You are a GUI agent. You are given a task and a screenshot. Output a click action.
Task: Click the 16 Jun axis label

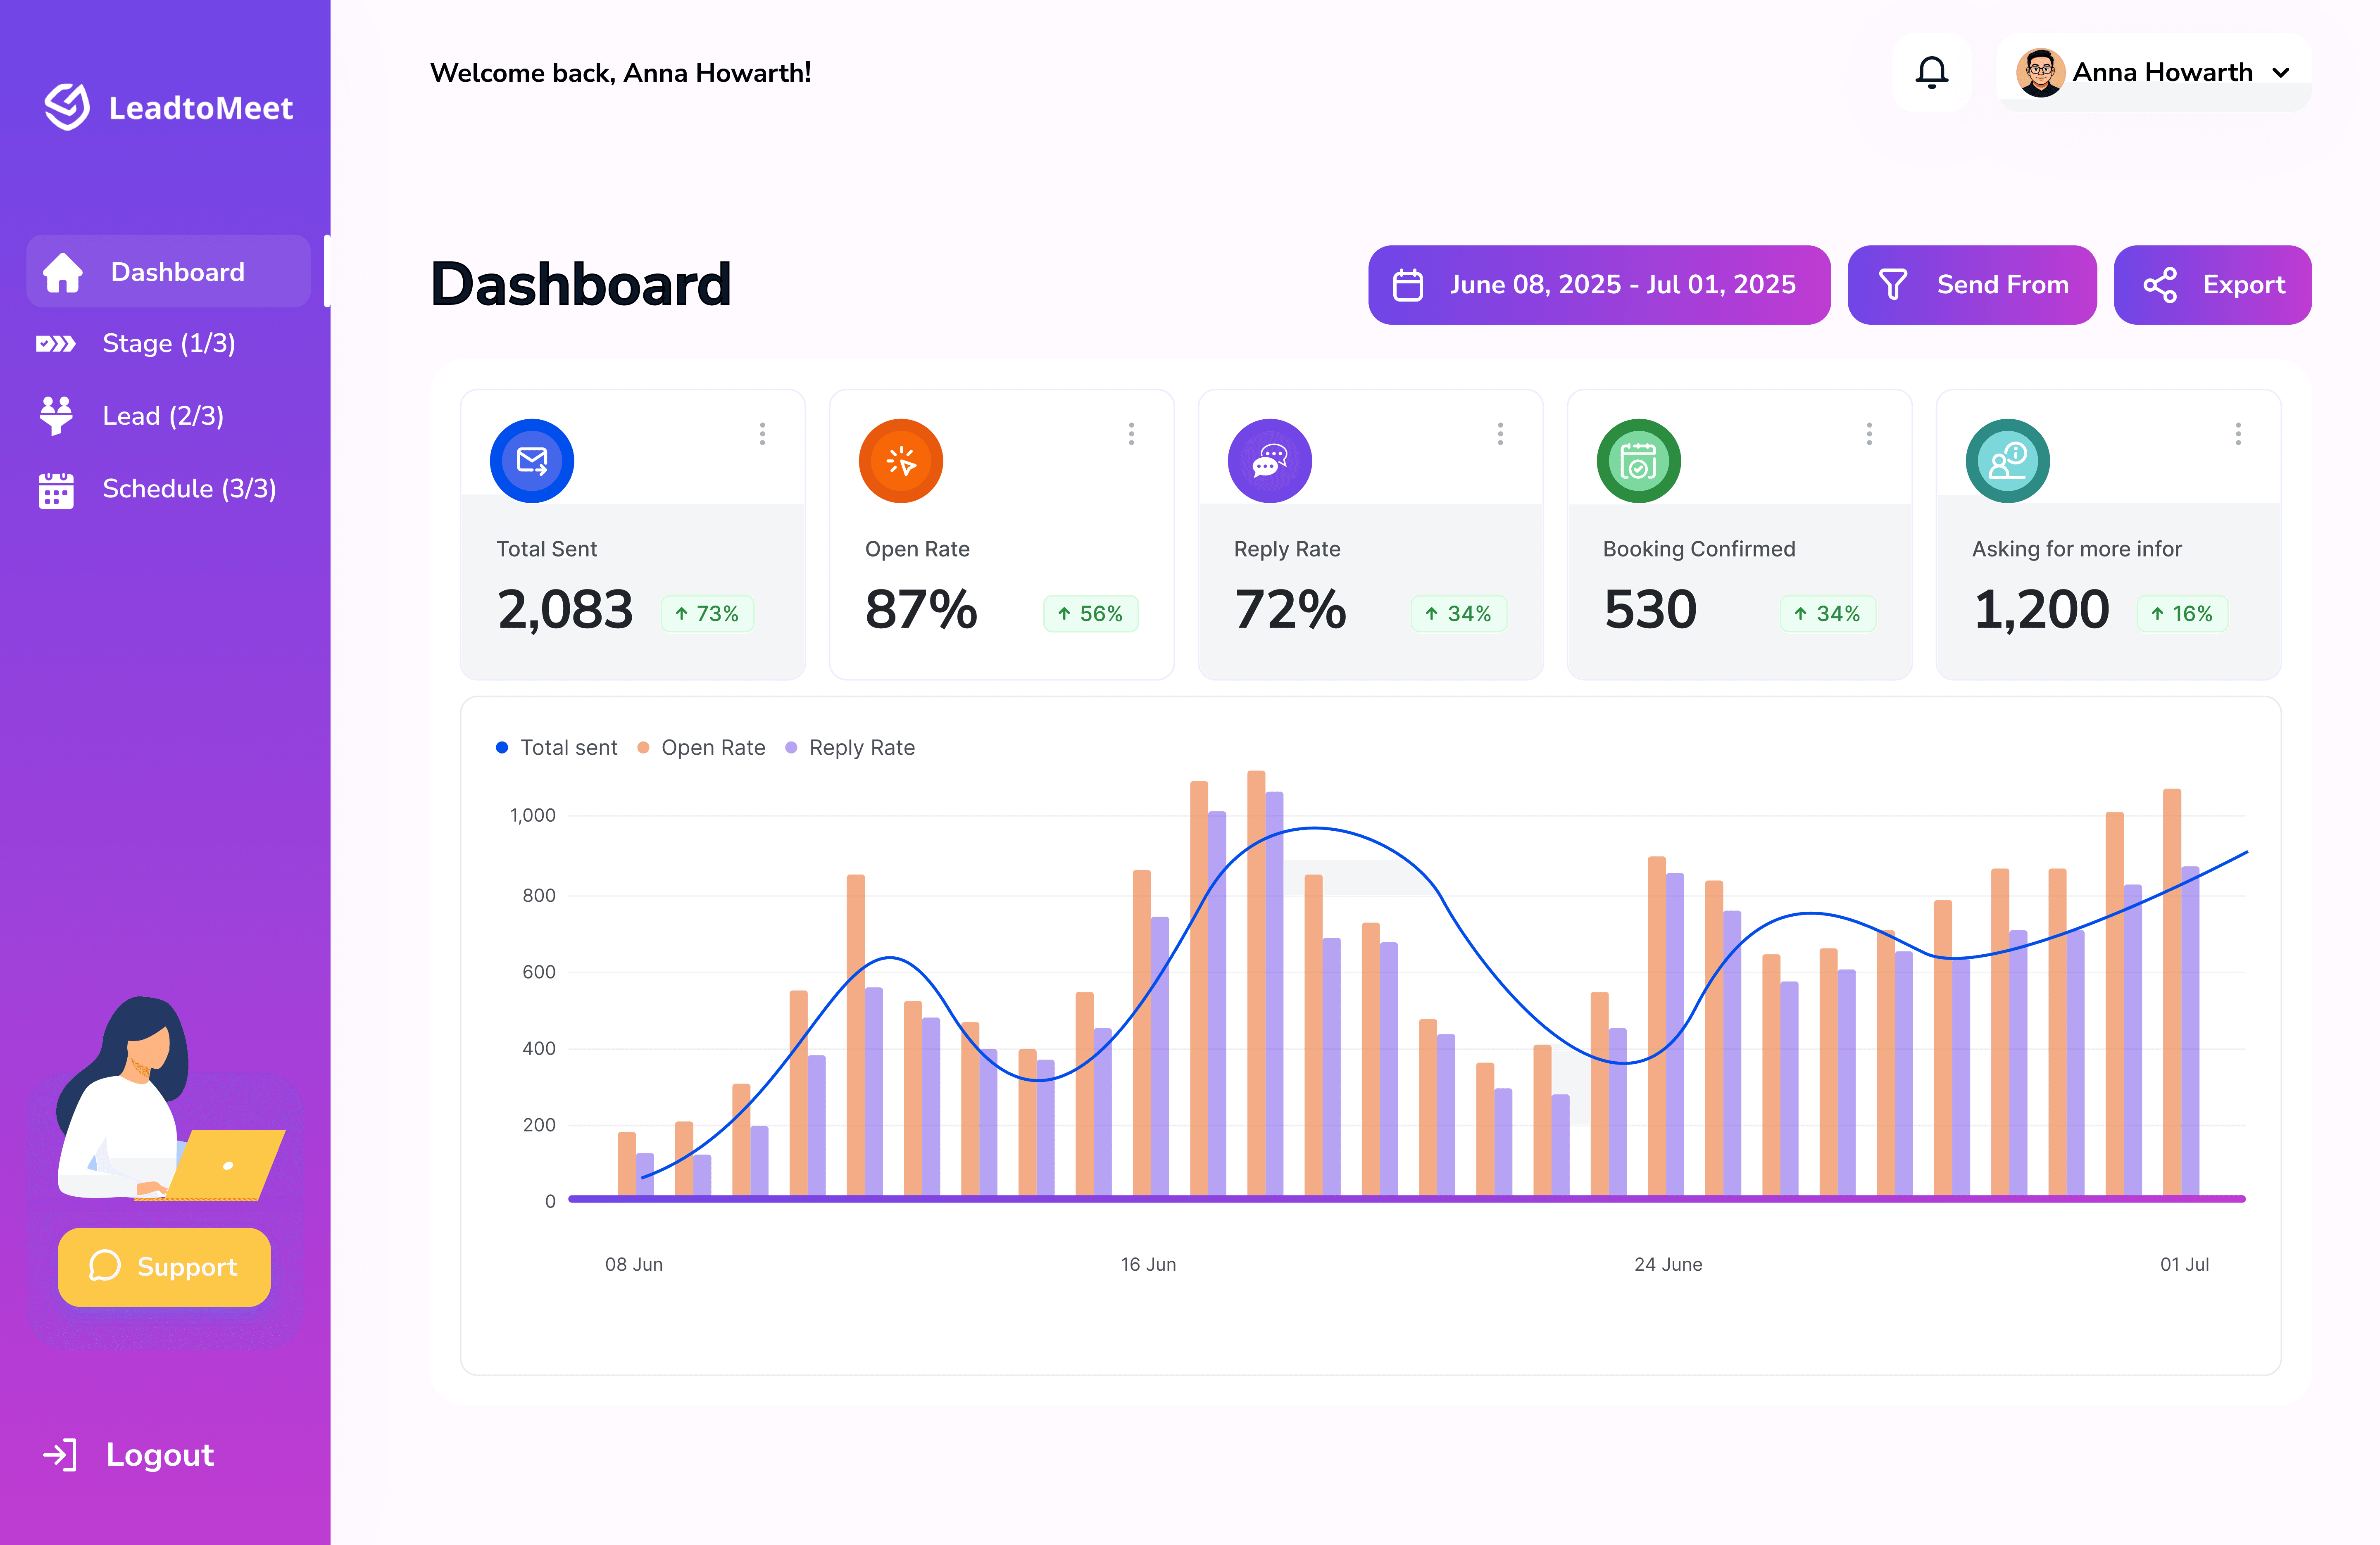point(1148,1265)
